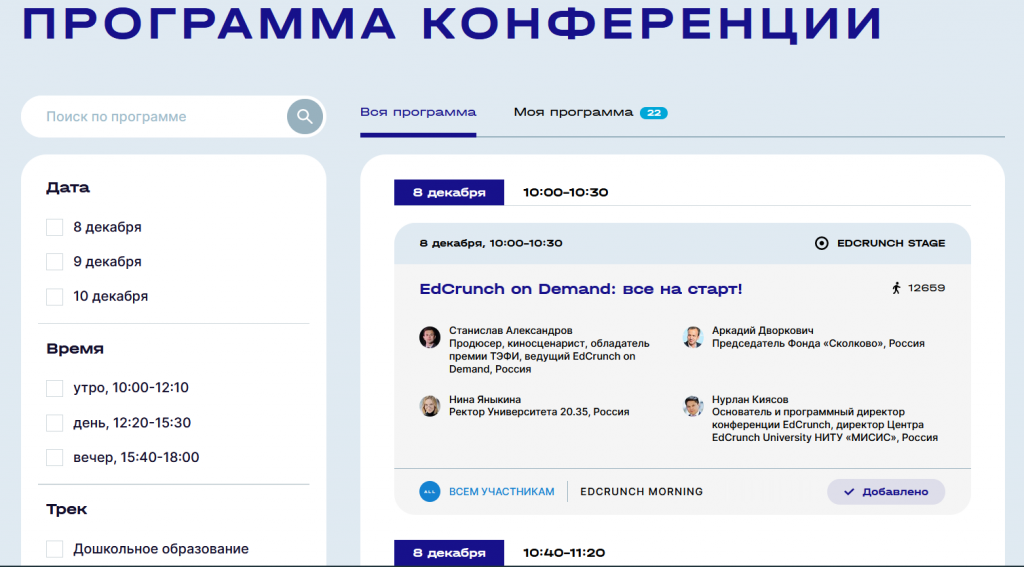This screenshot has width=1024, height=567.
Task: Click the 'Дата' filter heading
Action: [68, 188]
